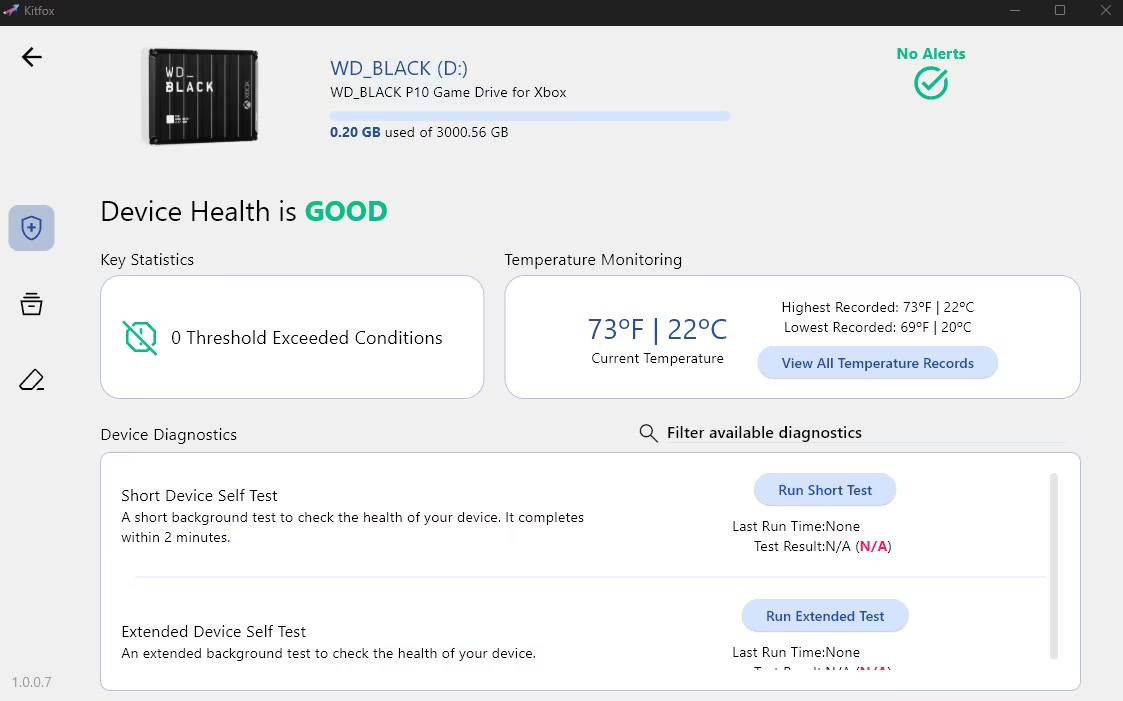Maximize the Kitfox window

[x=1060, y=10]
